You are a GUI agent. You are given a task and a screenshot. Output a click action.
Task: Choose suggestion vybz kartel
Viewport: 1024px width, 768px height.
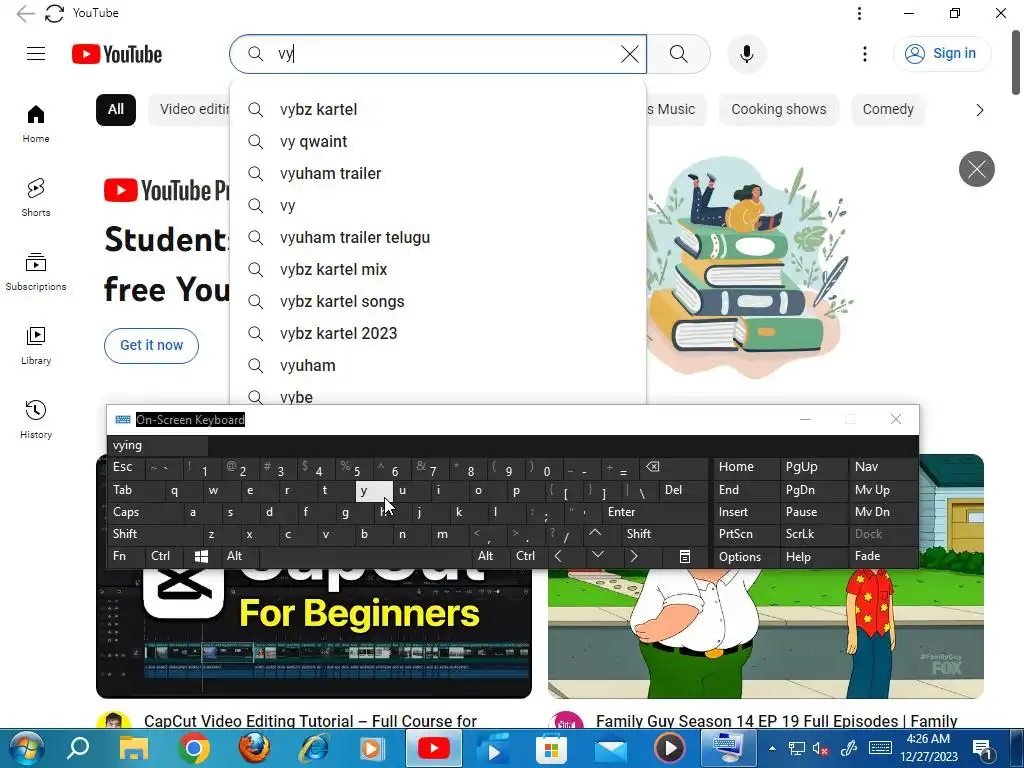pyautogui.click(x=438, y=109)
